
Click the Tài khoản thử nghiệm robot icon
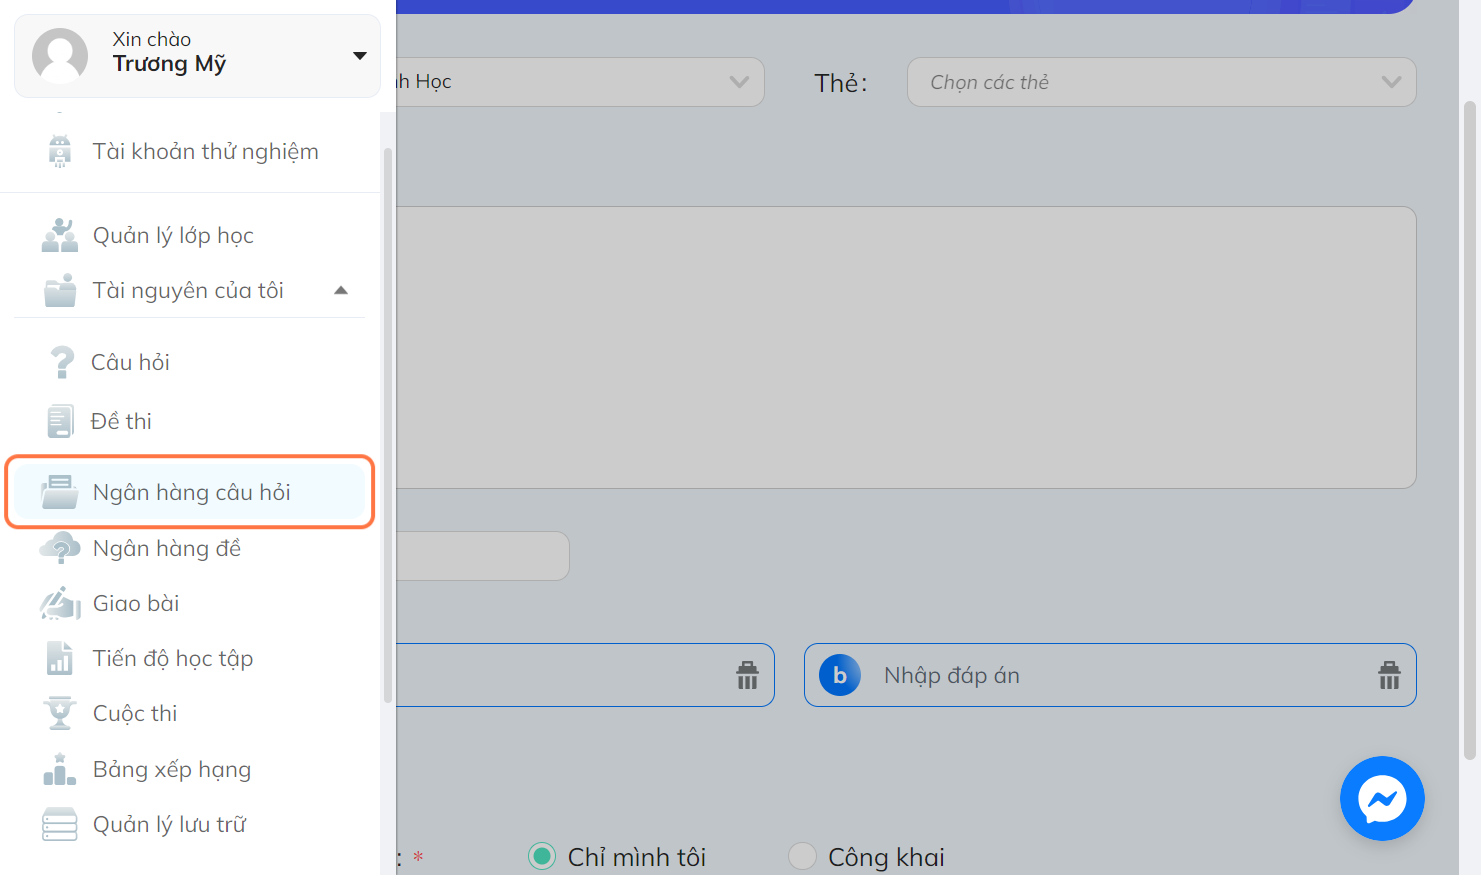60,151
